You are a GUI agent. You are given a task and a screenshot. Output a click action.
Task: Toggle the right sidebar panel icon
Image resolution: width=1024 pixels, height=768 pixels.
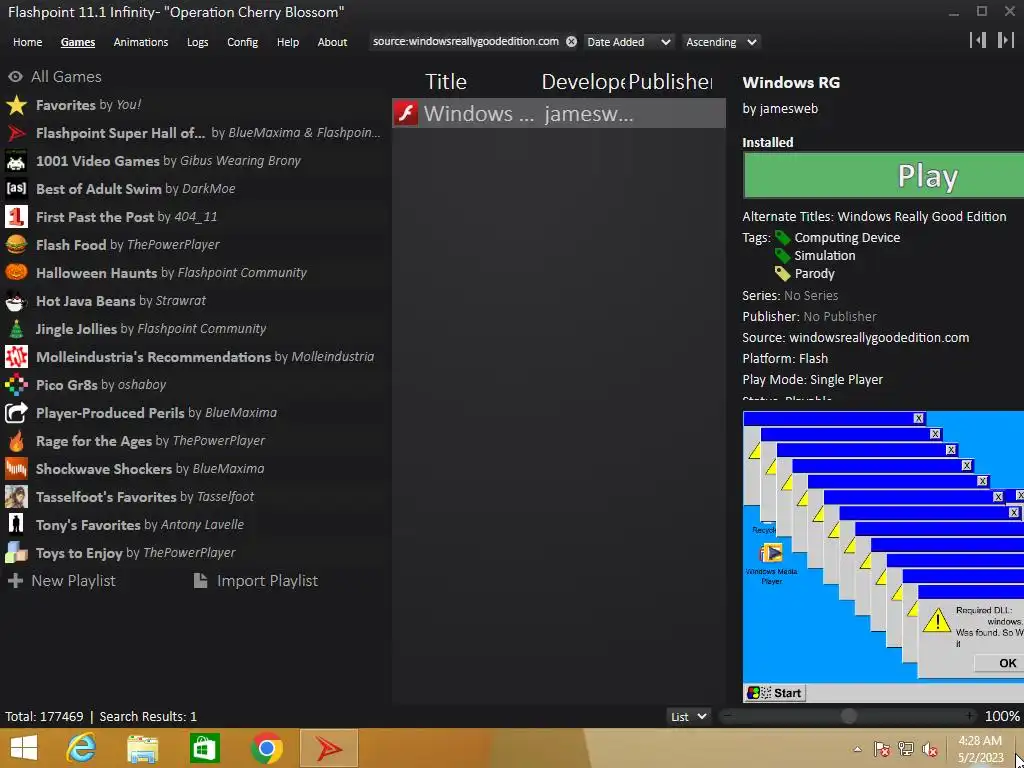[x=1005, y=40]
